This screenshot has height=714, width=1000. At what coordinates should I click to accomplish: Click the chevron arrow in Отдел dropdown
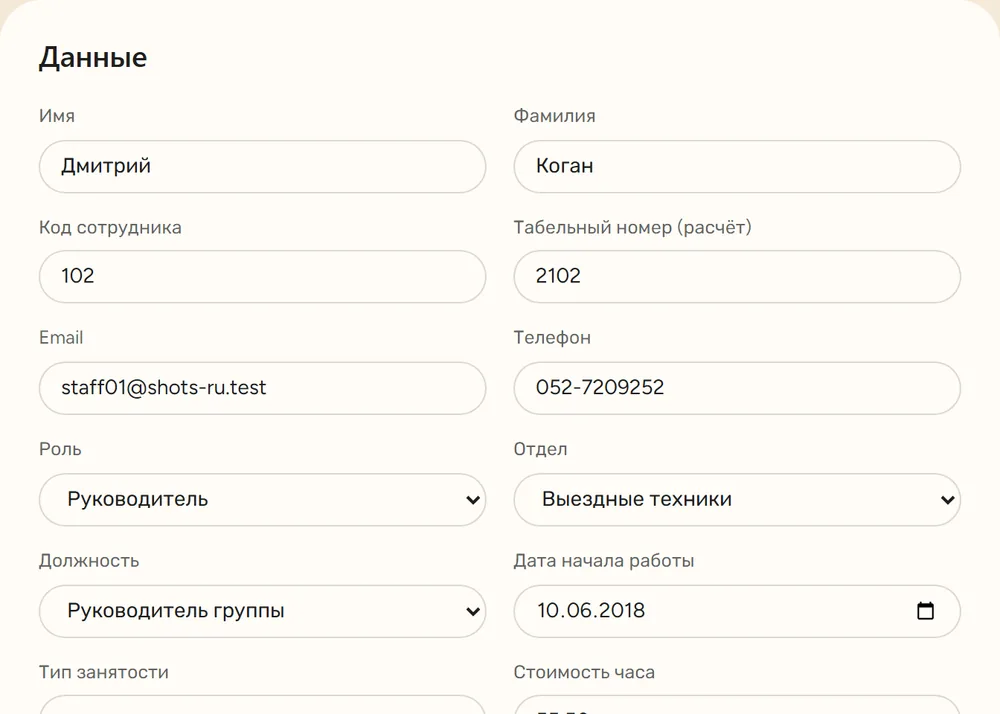click(x=947, y=500)
